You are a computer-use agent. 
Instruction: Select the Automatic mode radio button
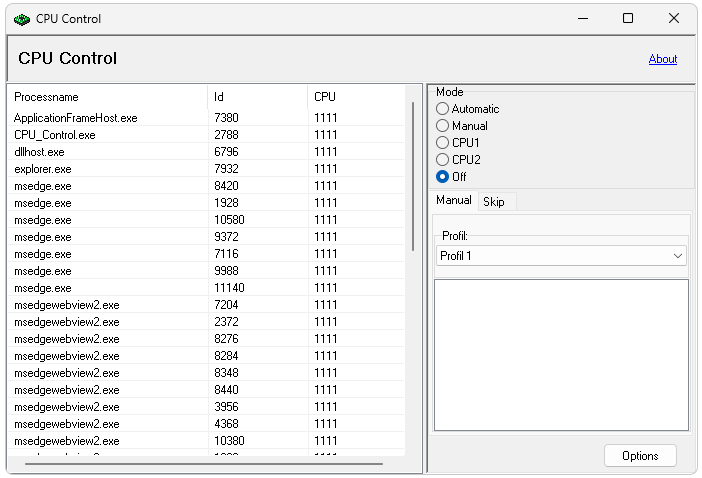coord(443,109)
